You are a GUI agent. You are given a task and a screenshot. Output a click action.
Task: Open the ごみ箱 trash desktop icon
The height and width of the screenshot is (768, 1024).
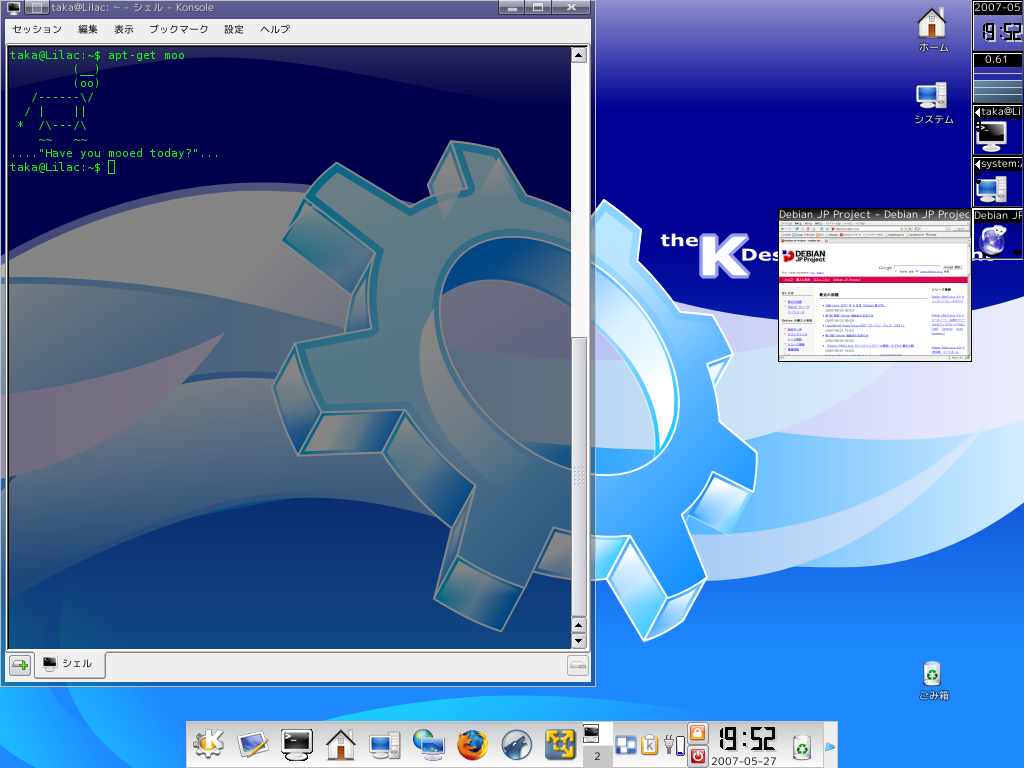[933, 680]
